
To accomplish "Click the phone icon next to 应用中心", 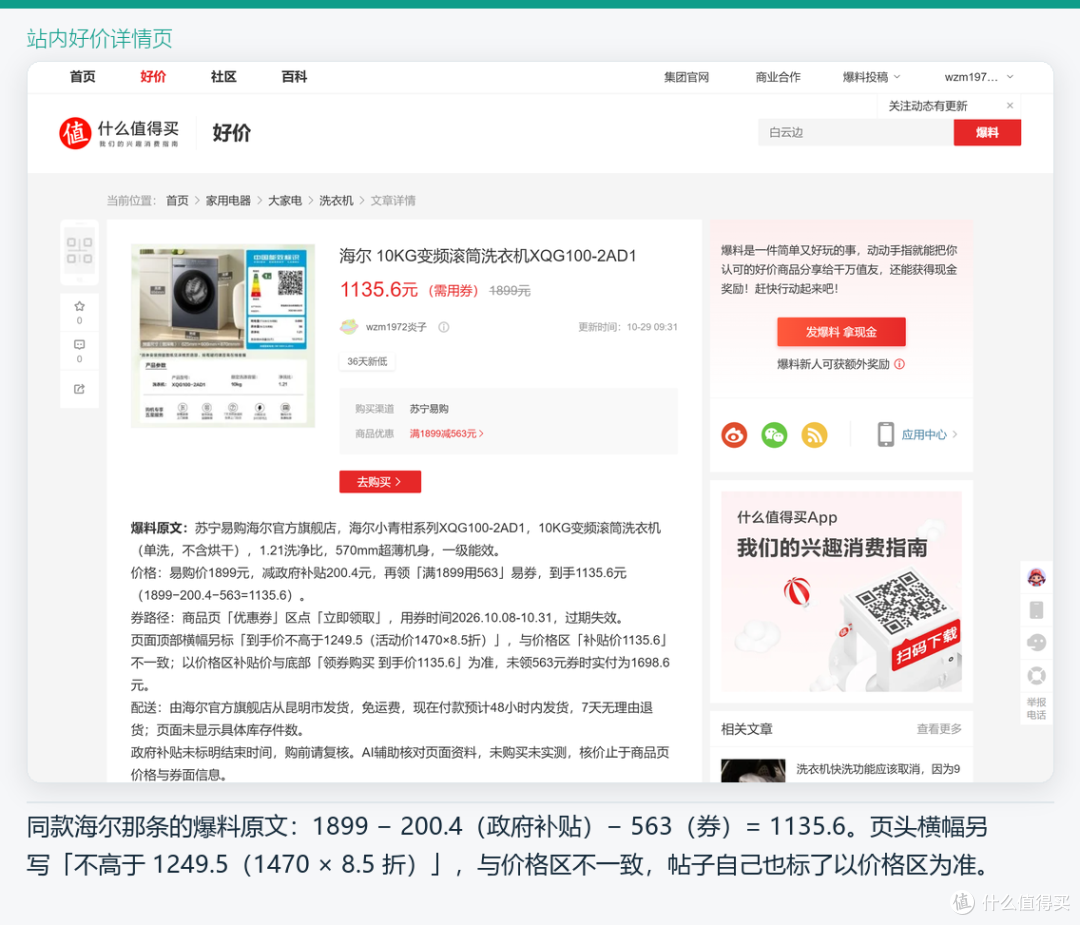I will 886,435.
